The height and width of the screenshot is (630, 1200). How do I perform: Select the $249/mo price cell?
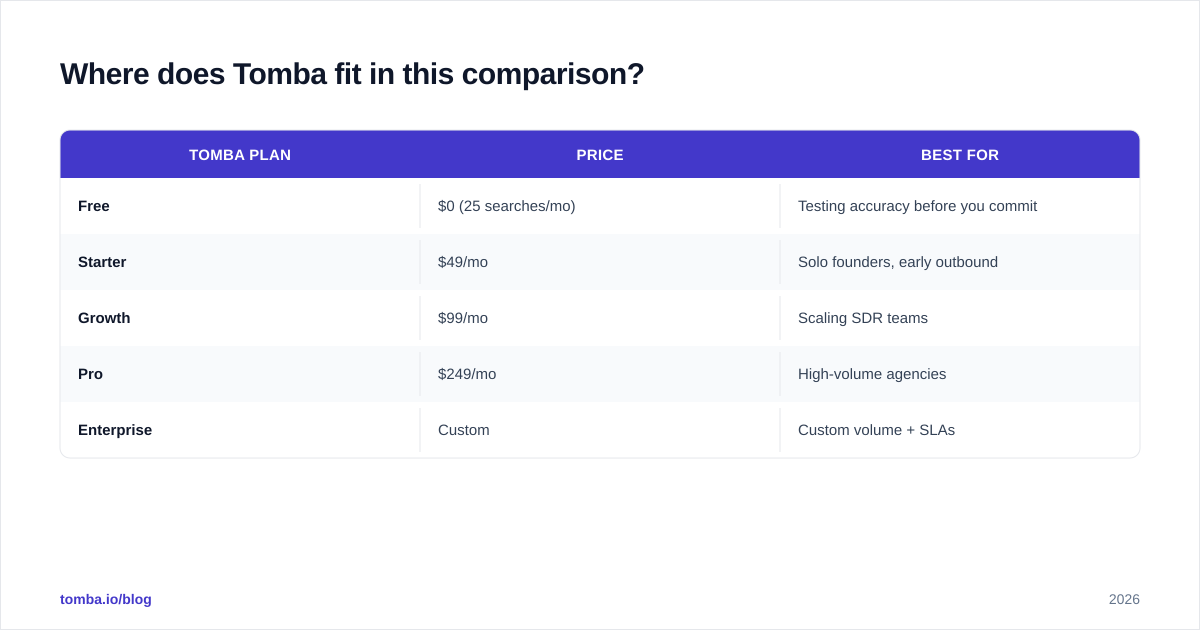(600, 374)
